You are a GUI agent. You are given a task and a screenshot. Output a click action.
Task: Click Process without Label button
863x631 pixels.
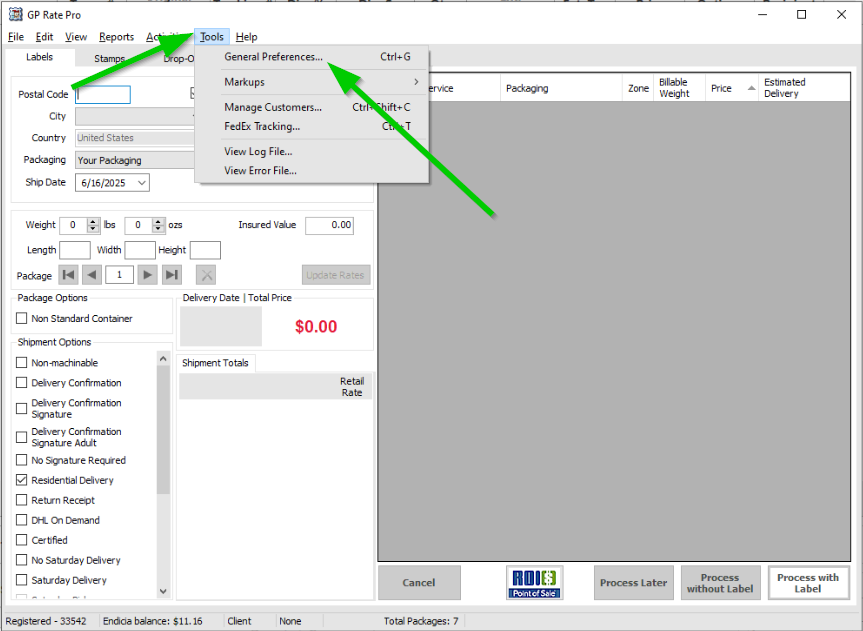pyautogui.click(x=720, y=583)
